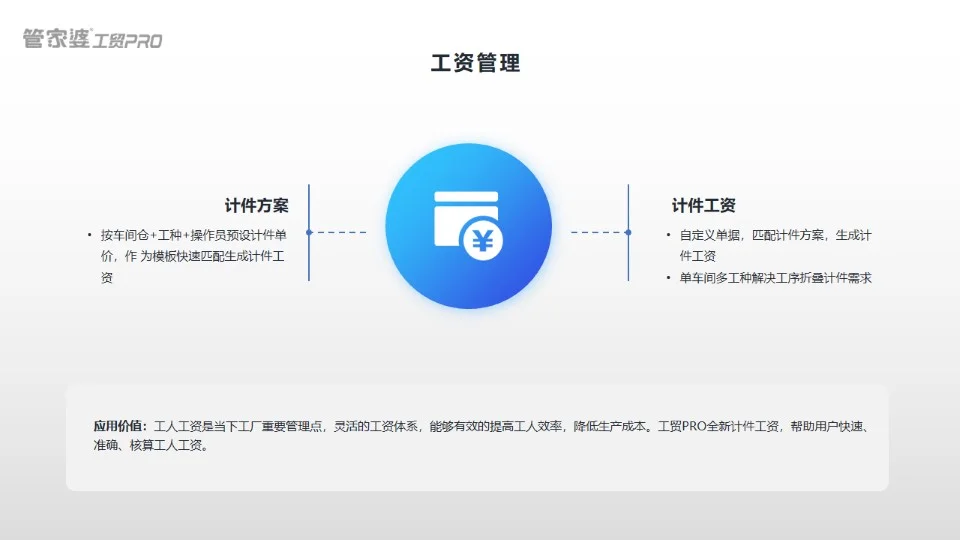Click the wallet yen icon in blue circle

click(x=468, y=226)
